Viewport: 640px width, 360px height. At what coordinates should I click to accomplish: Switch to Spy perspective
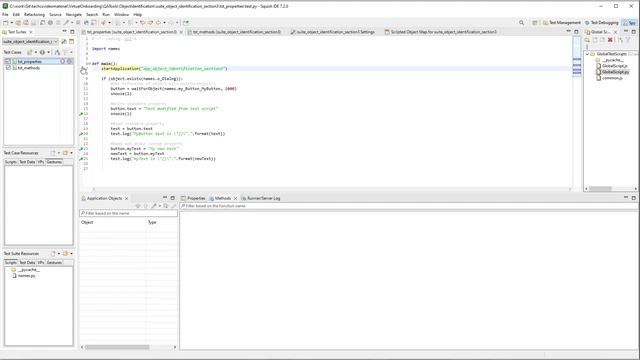pyautogui.click(x=629, y=23)
